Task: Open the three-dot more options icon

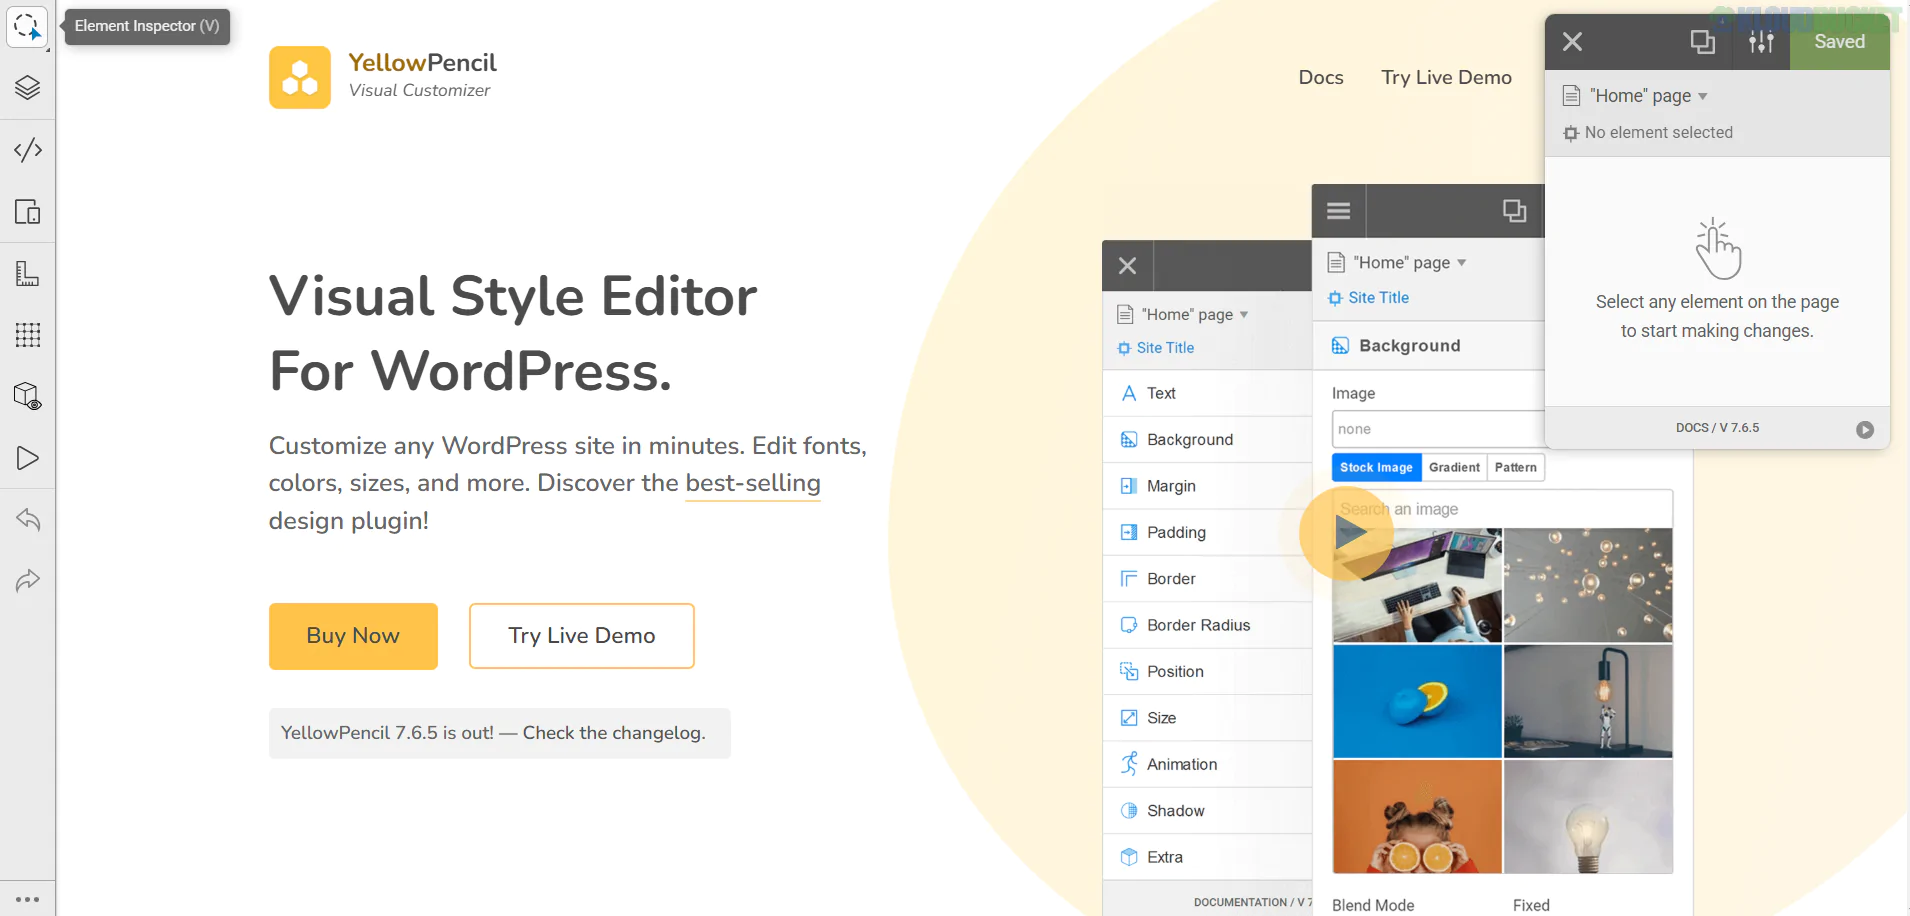Action: click(x=28, y=899)
